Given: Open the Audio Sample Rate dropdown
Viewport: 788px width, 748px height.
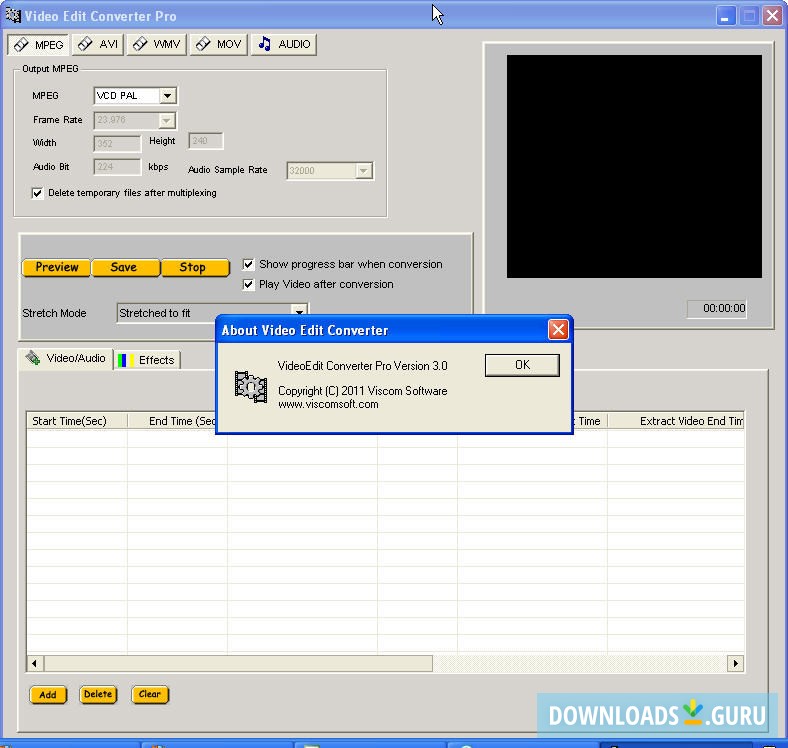Looking at the screenshot, I should pyautogui.click(x=364, y=171).
